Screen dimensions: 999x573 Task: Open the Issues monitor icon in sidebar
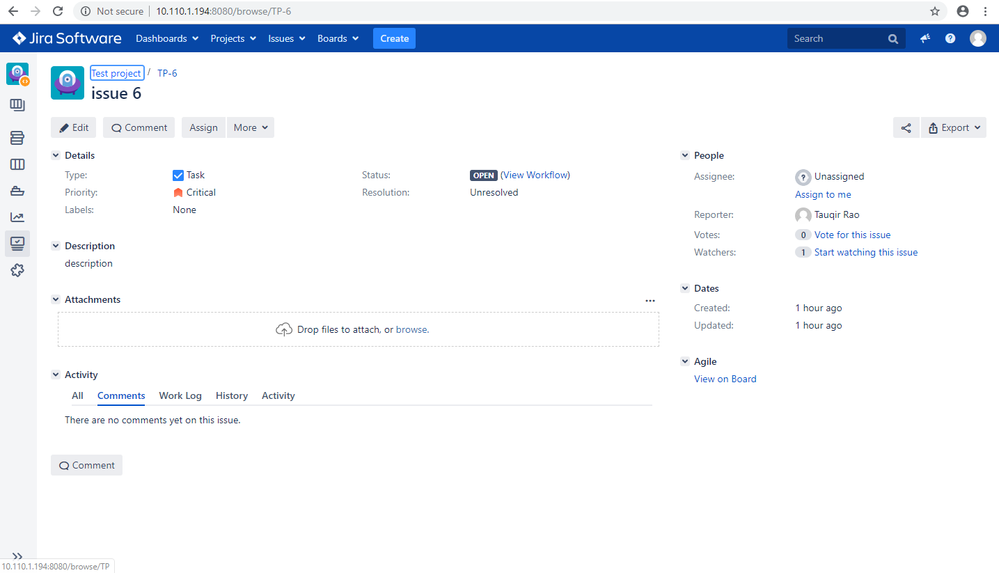point(17,243)
